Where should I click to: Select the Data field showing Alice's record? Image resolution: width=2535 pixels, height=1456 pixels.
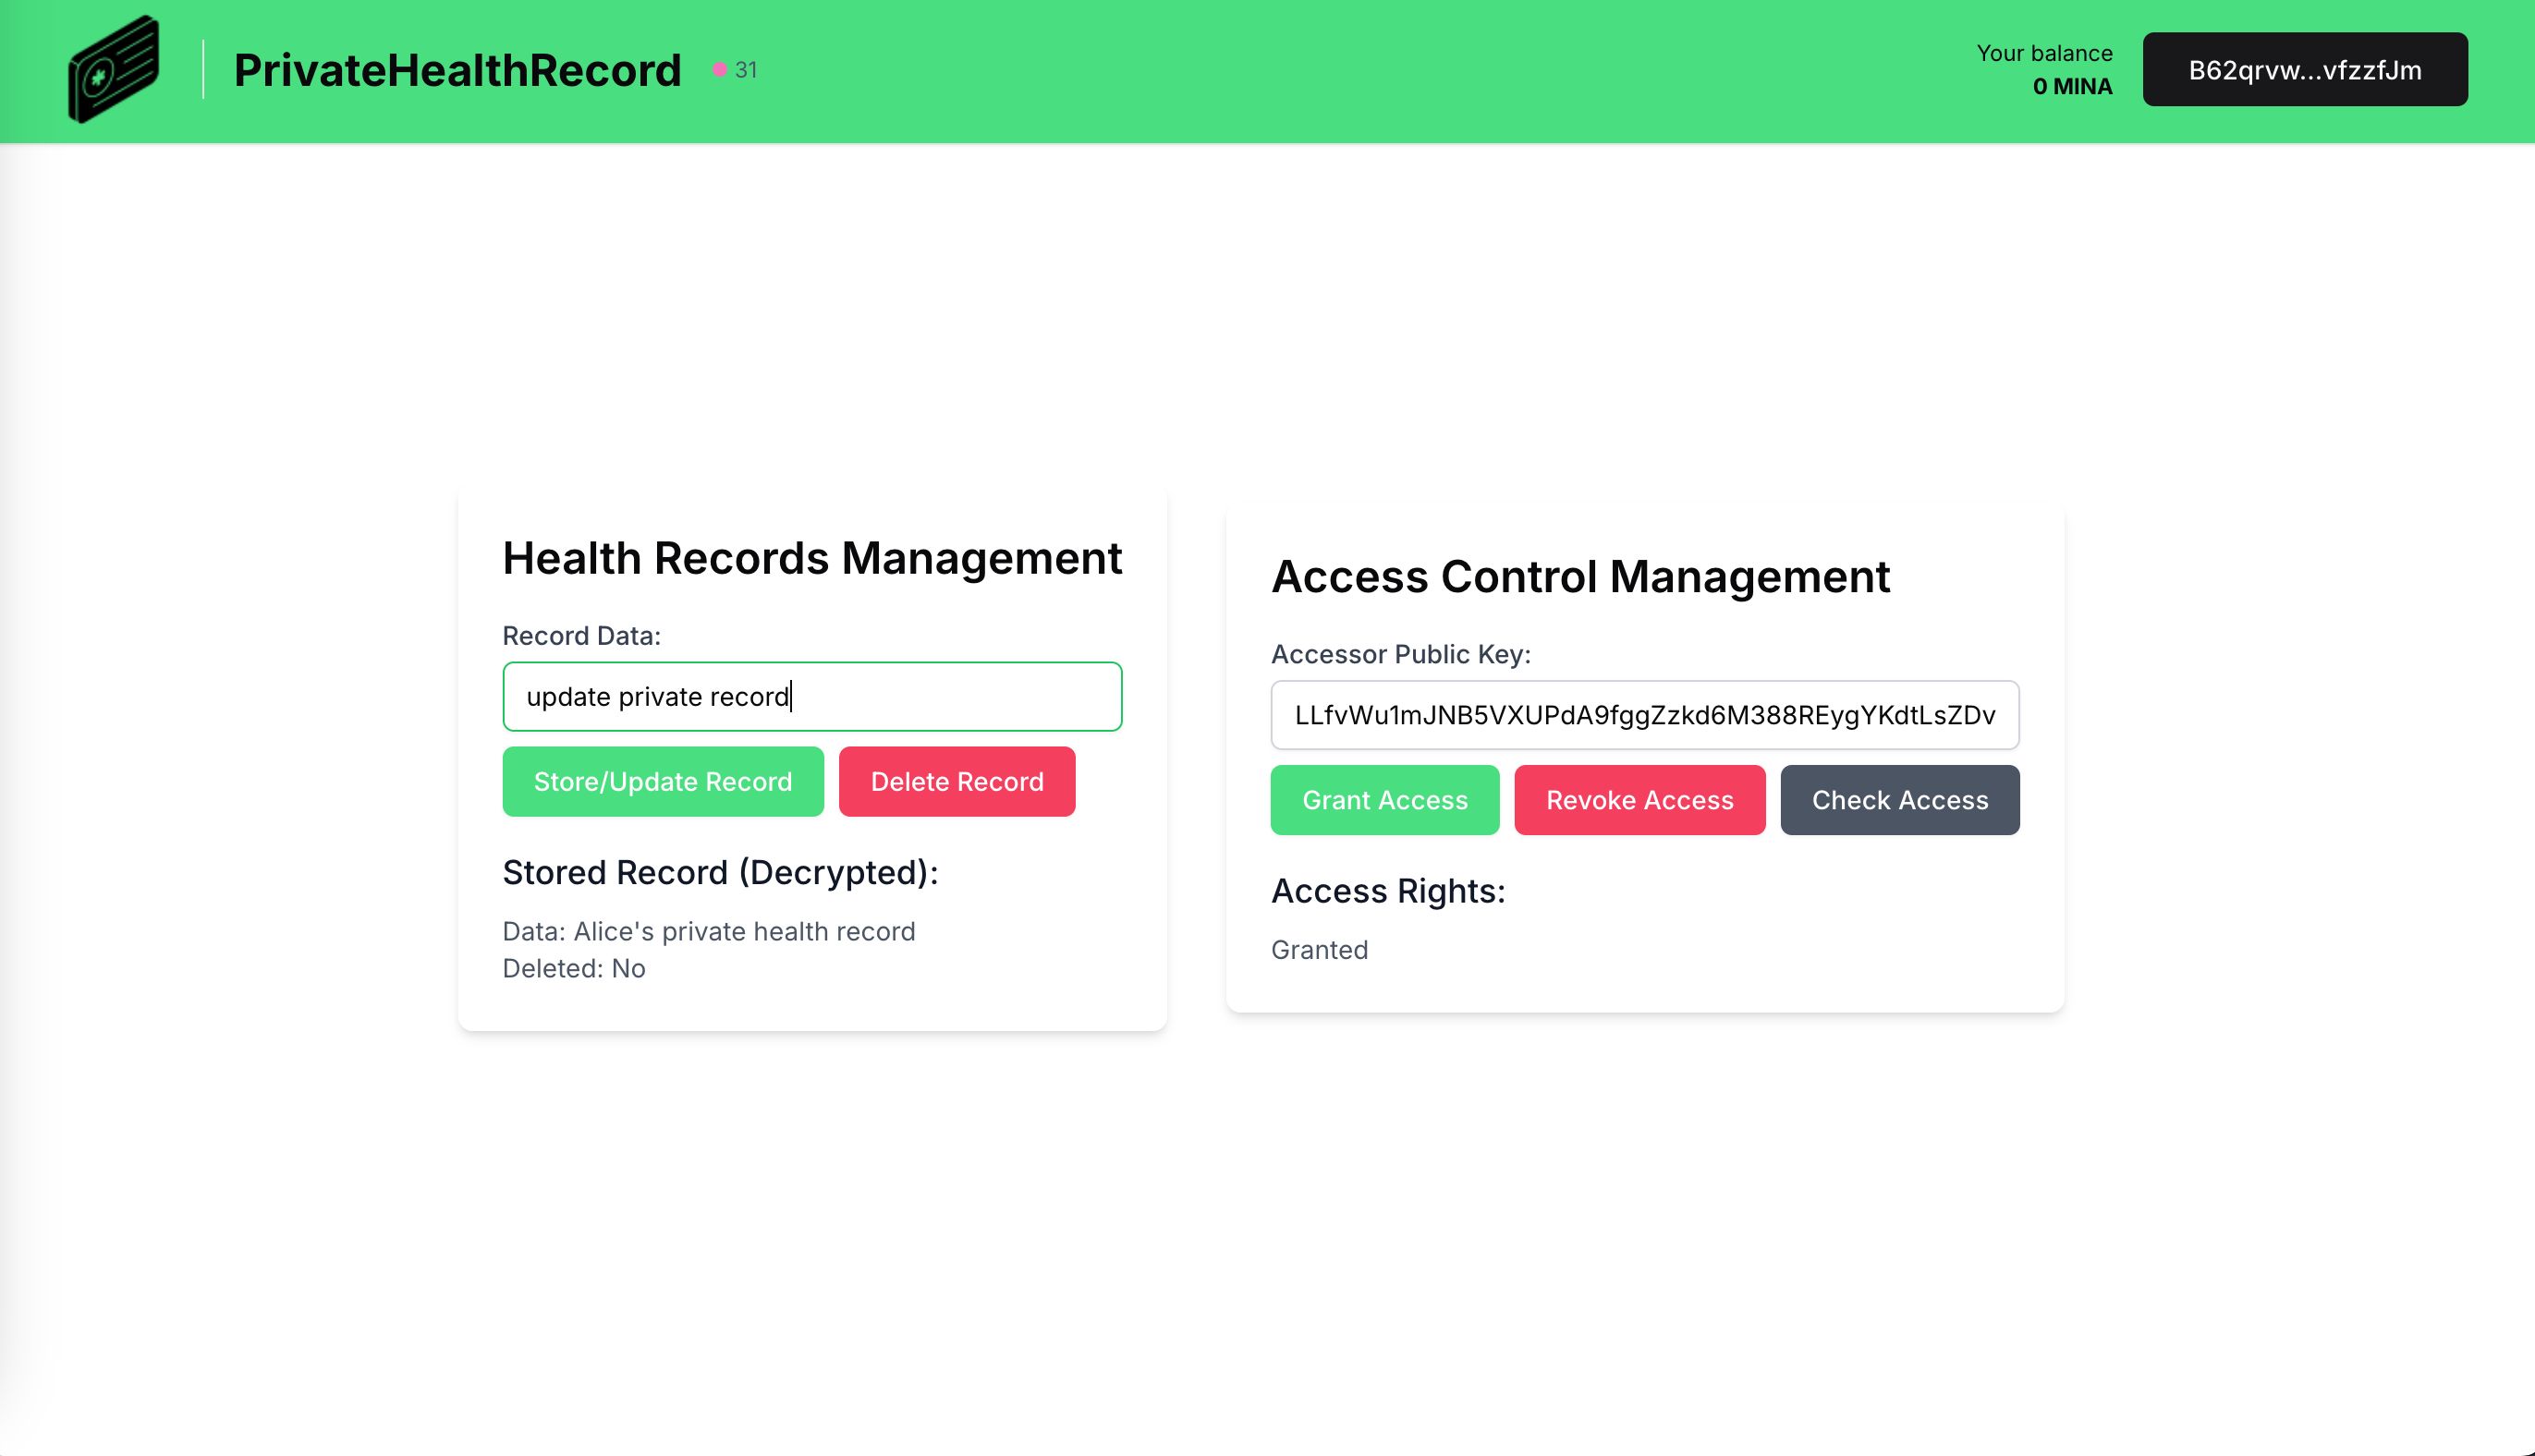(x=709, y=930)
